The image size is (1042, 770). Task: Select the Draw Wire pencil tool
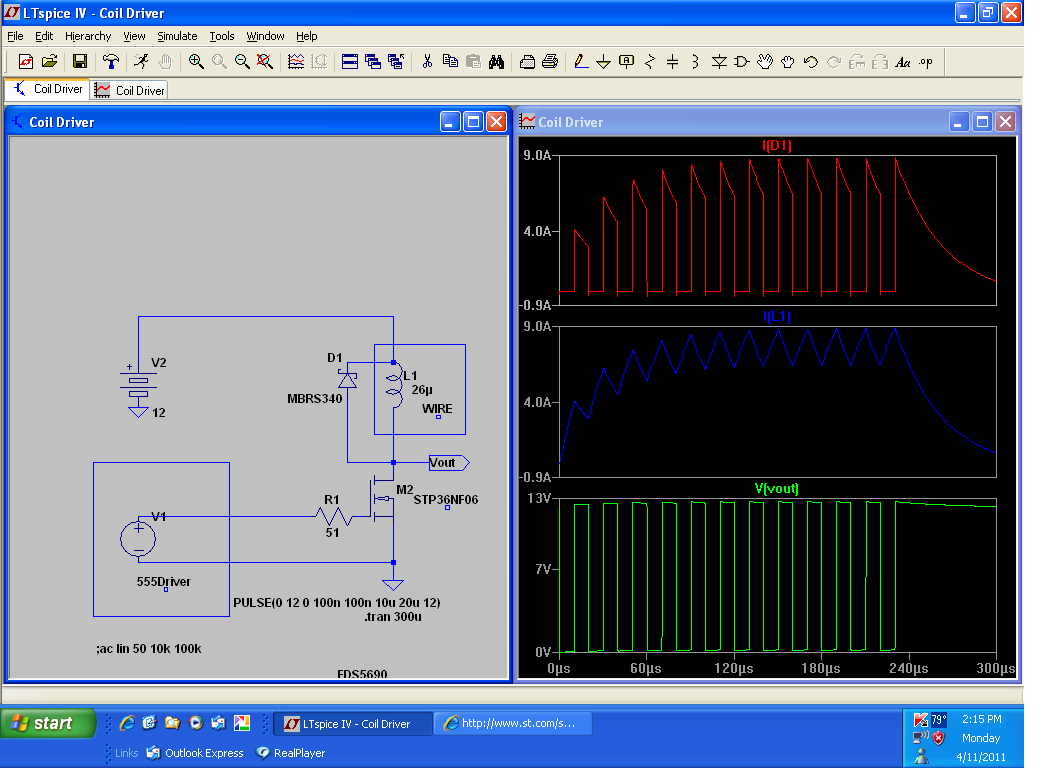coord(581,62)
